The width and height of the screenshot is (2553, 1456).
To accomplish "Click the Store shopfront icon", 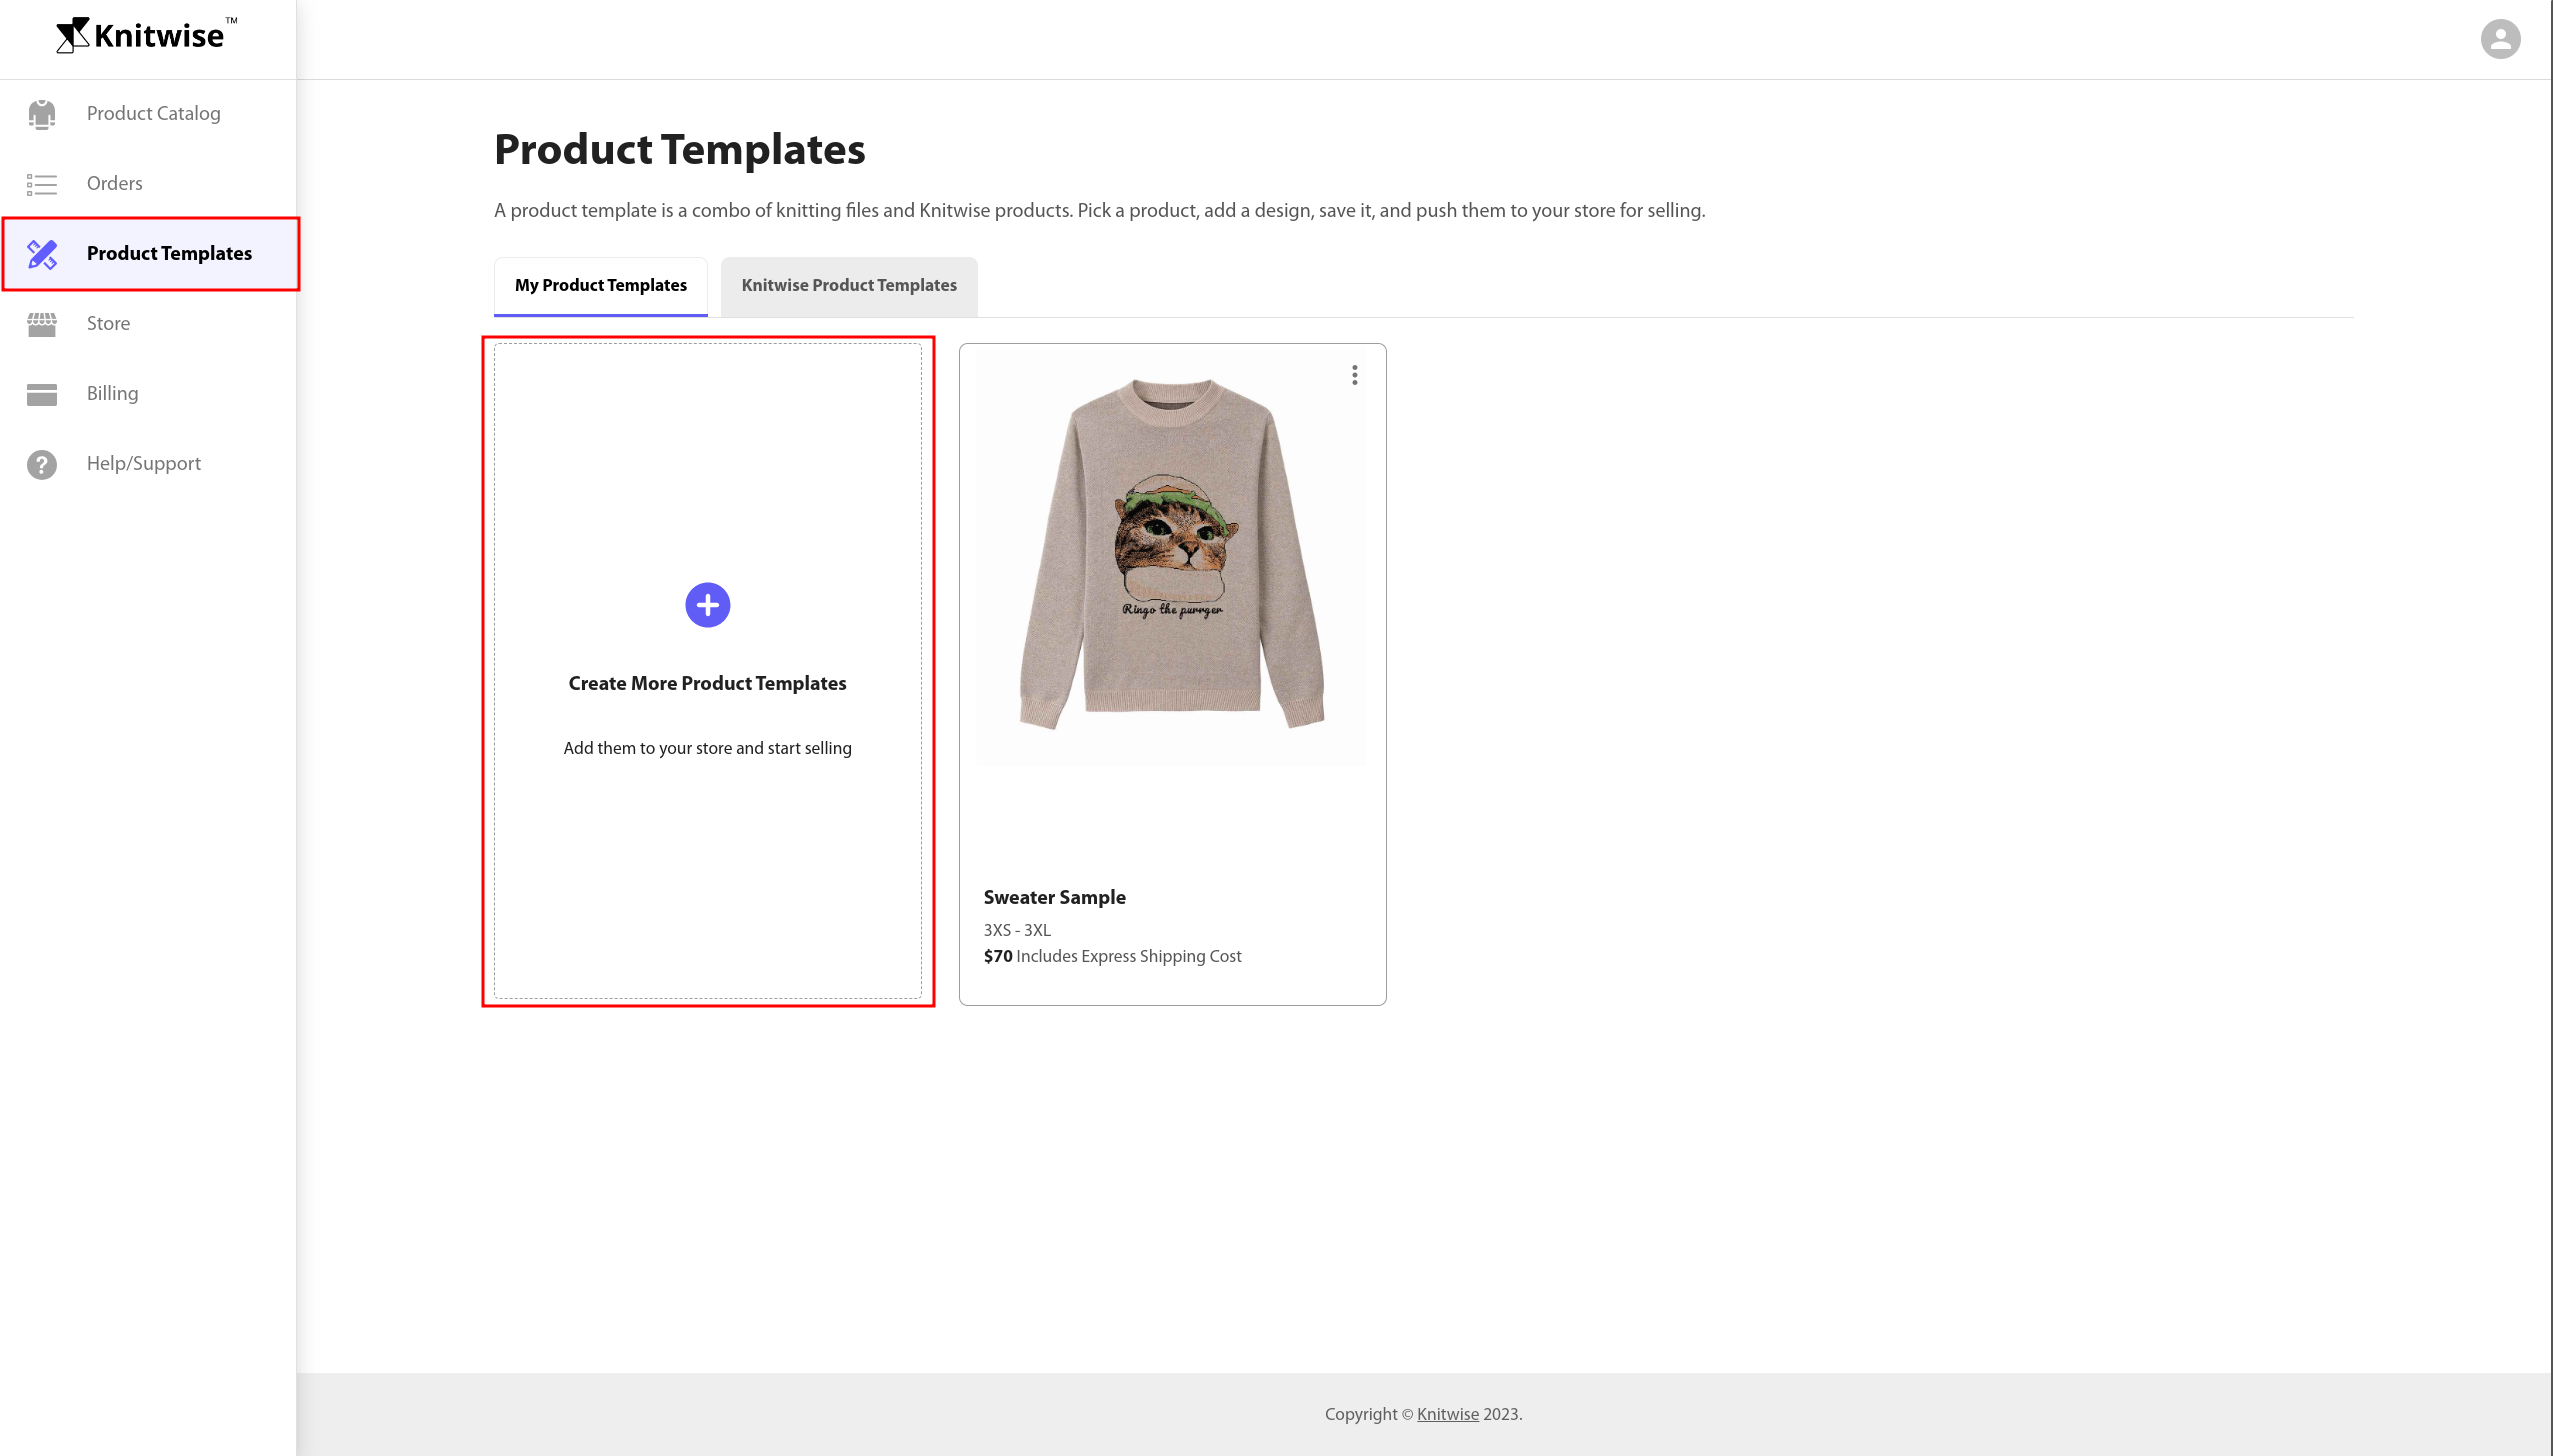I will tap(42, 324).
